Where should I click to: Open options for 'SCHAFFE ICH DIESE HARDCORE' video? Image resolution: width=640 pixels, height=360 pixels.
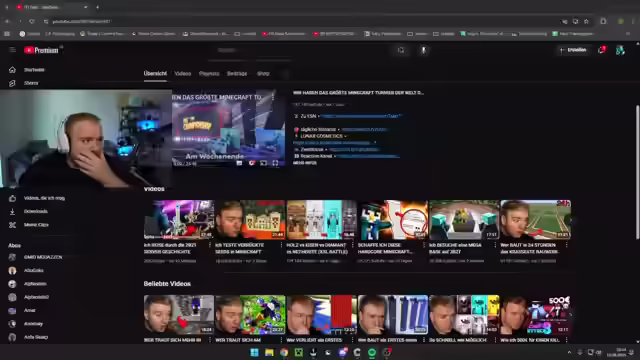pos(424,245)
